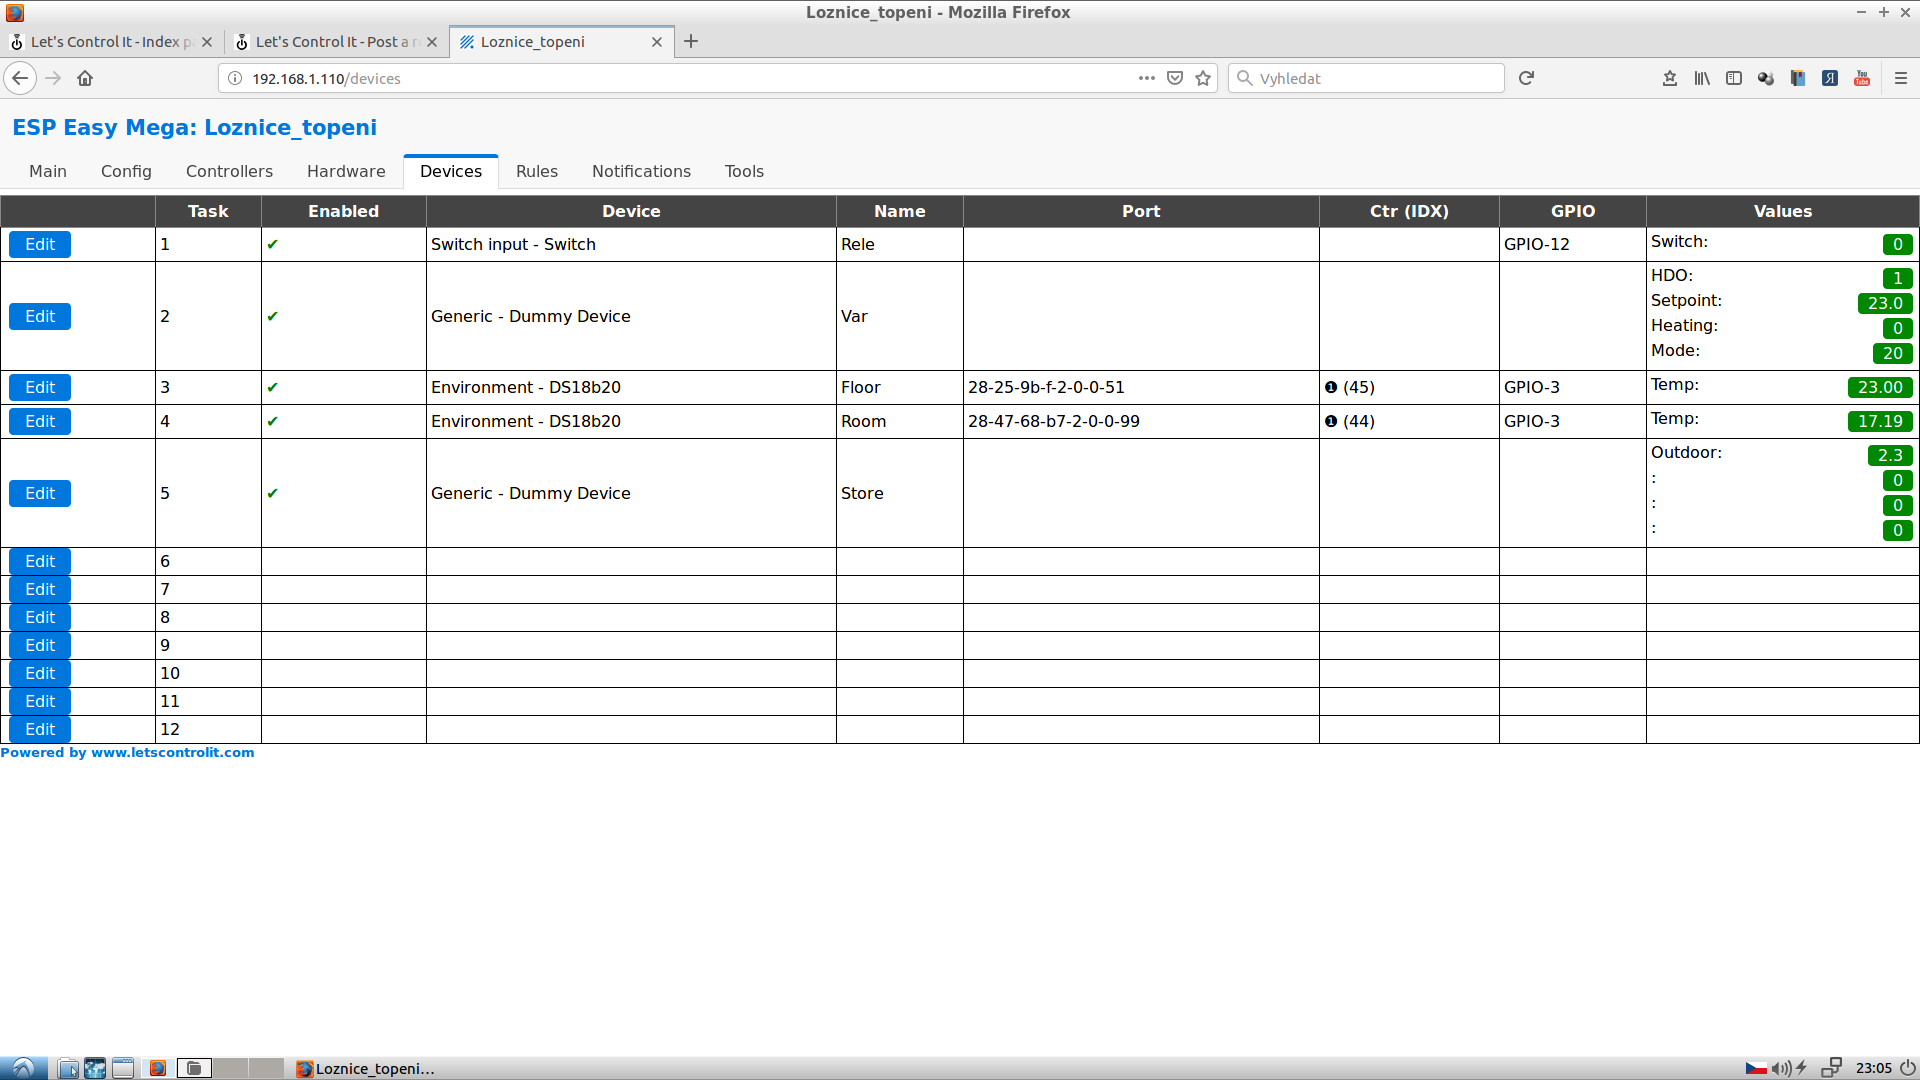Image resolution: width=1920 pixels, height=1080 pixels.
Task: Click the Notifications tab
Action: click(x=642, y=171)
